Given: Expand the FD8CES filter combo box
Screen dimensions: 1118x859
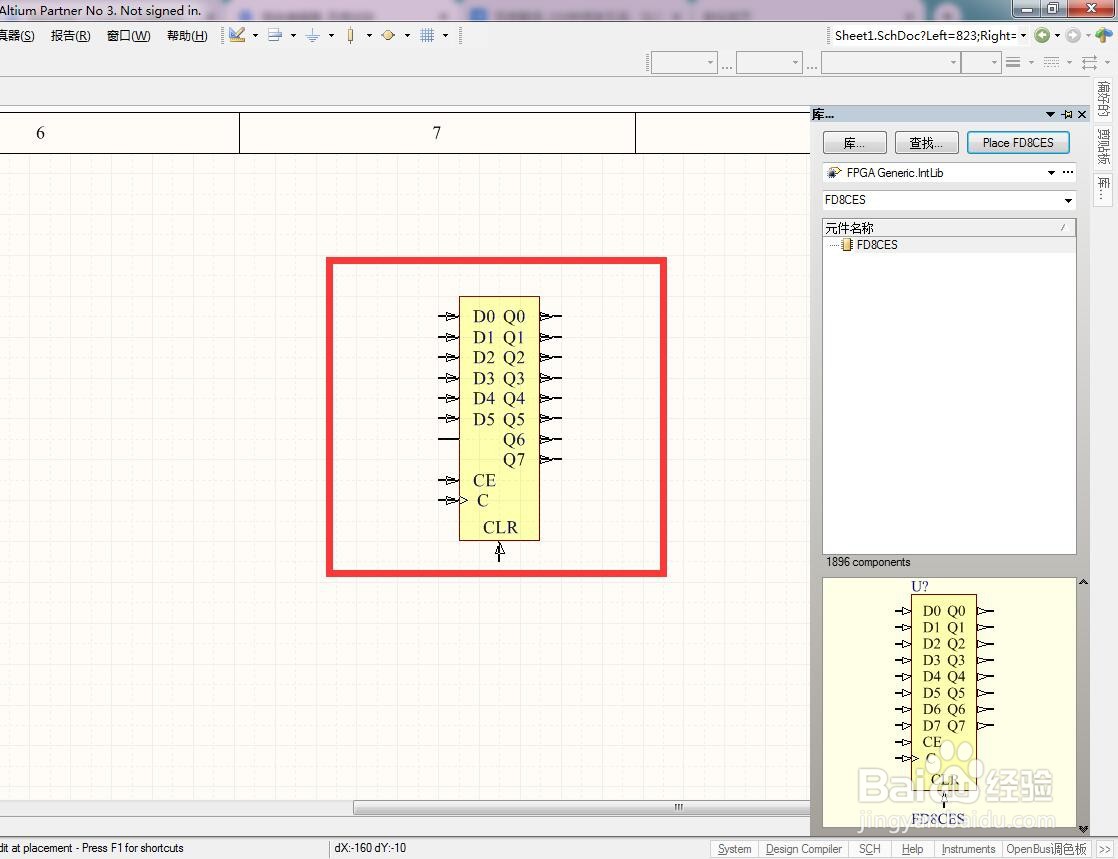Looking at the screenshot, I should (1068, 200).
